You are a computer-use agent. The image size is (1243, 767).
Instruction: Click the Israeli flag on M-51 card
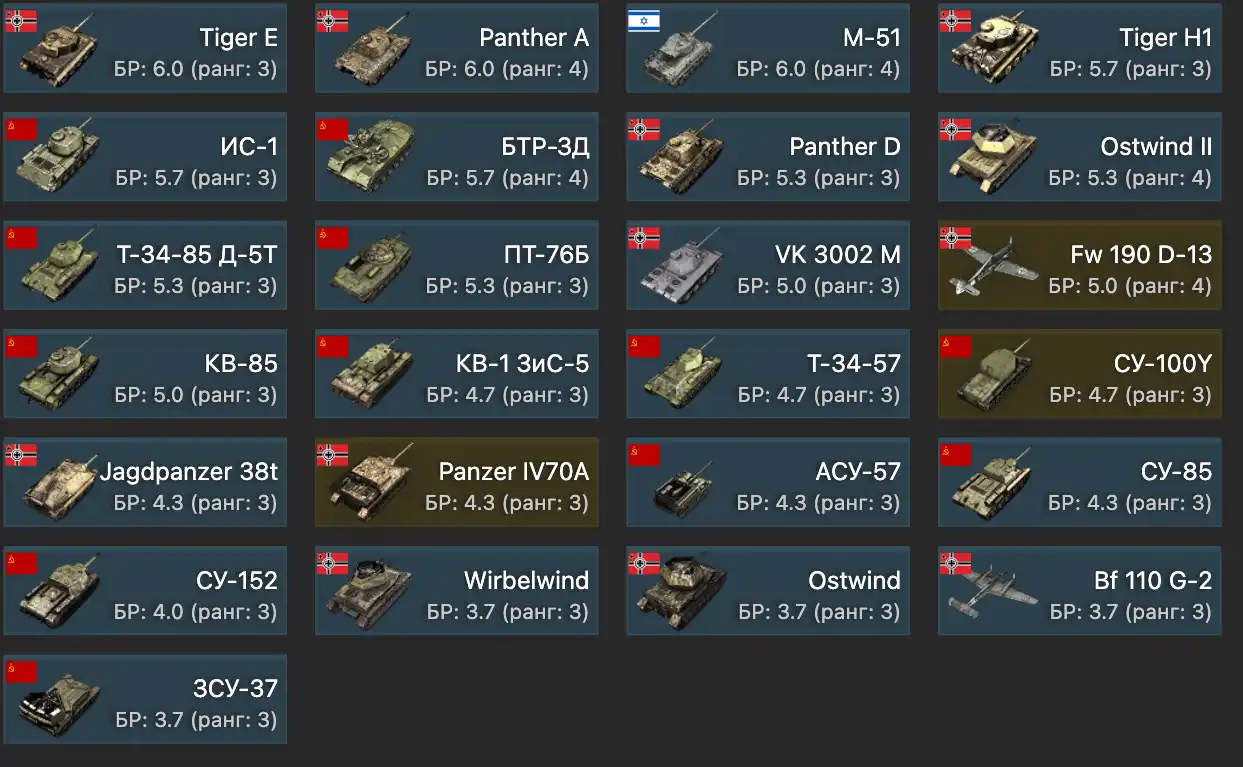643,21
